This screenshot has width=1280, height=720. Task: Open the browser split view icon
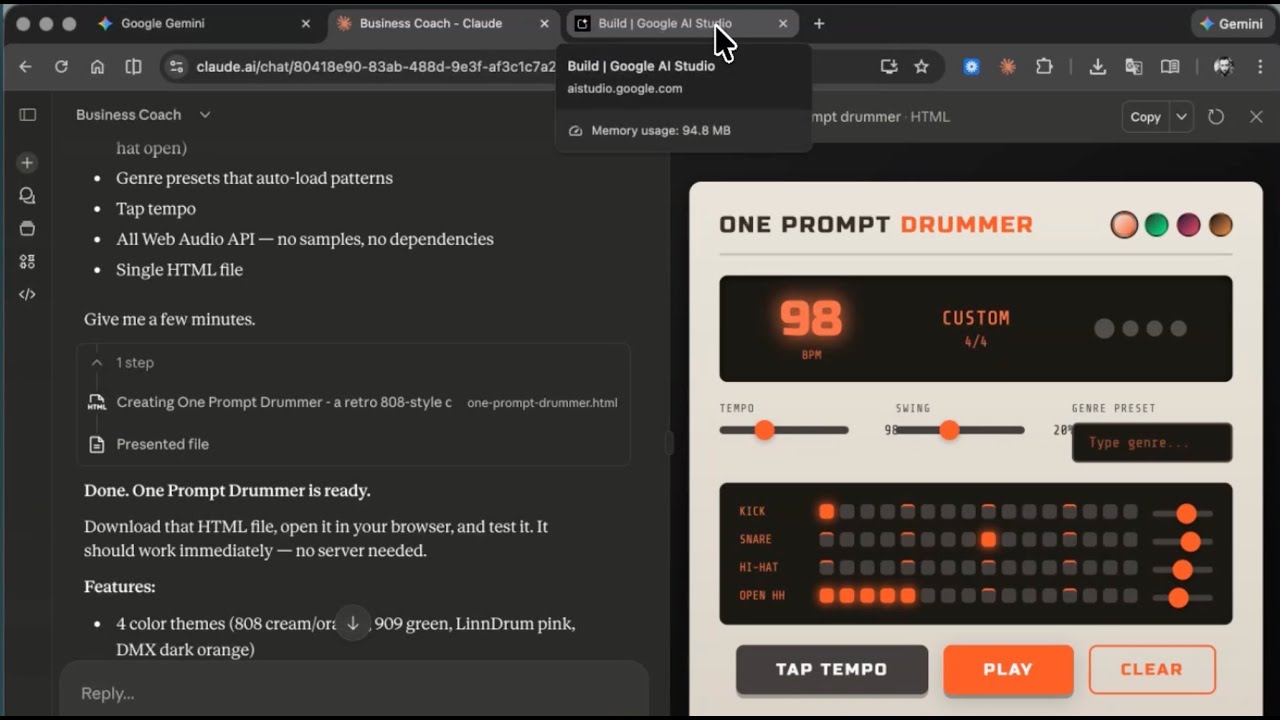tap(133, 66)
